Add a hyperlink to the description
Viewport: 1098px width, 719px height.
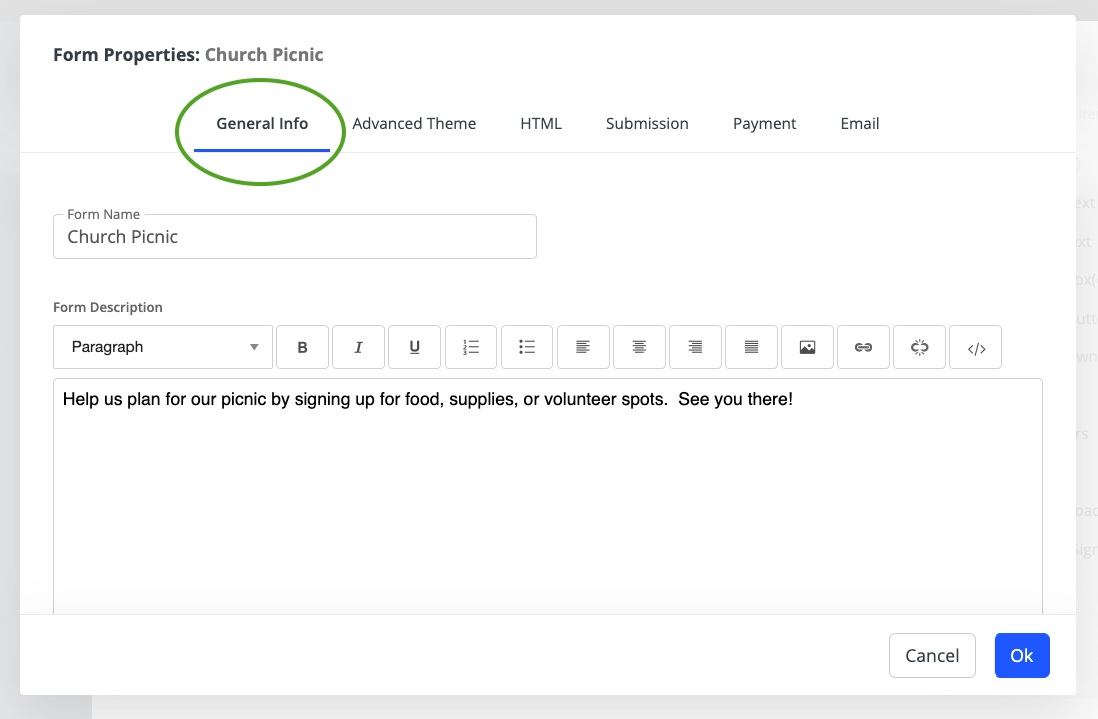tap(863, 347)
